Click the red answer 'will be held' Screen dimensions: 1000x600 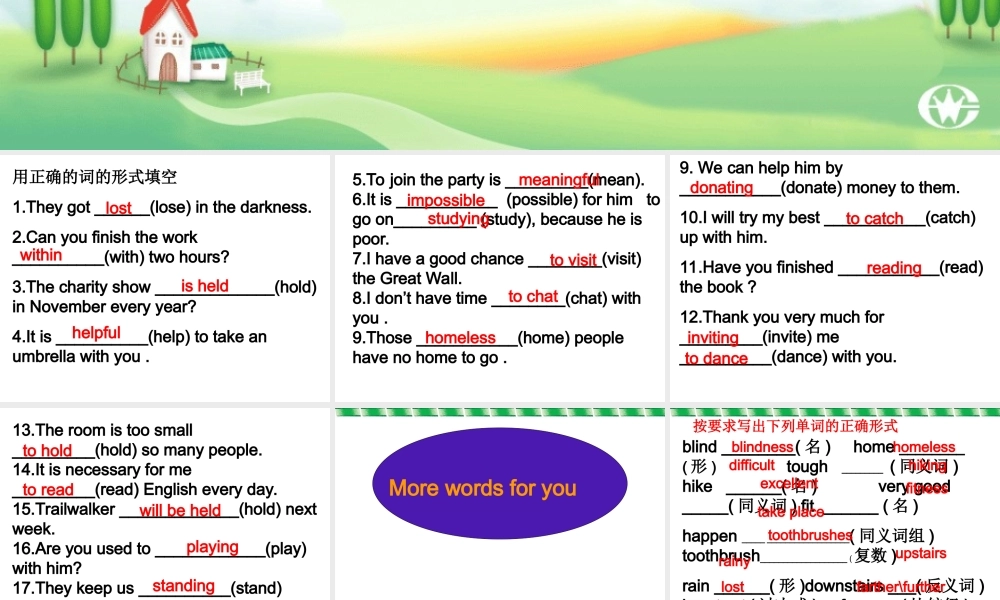coord(180,510)
